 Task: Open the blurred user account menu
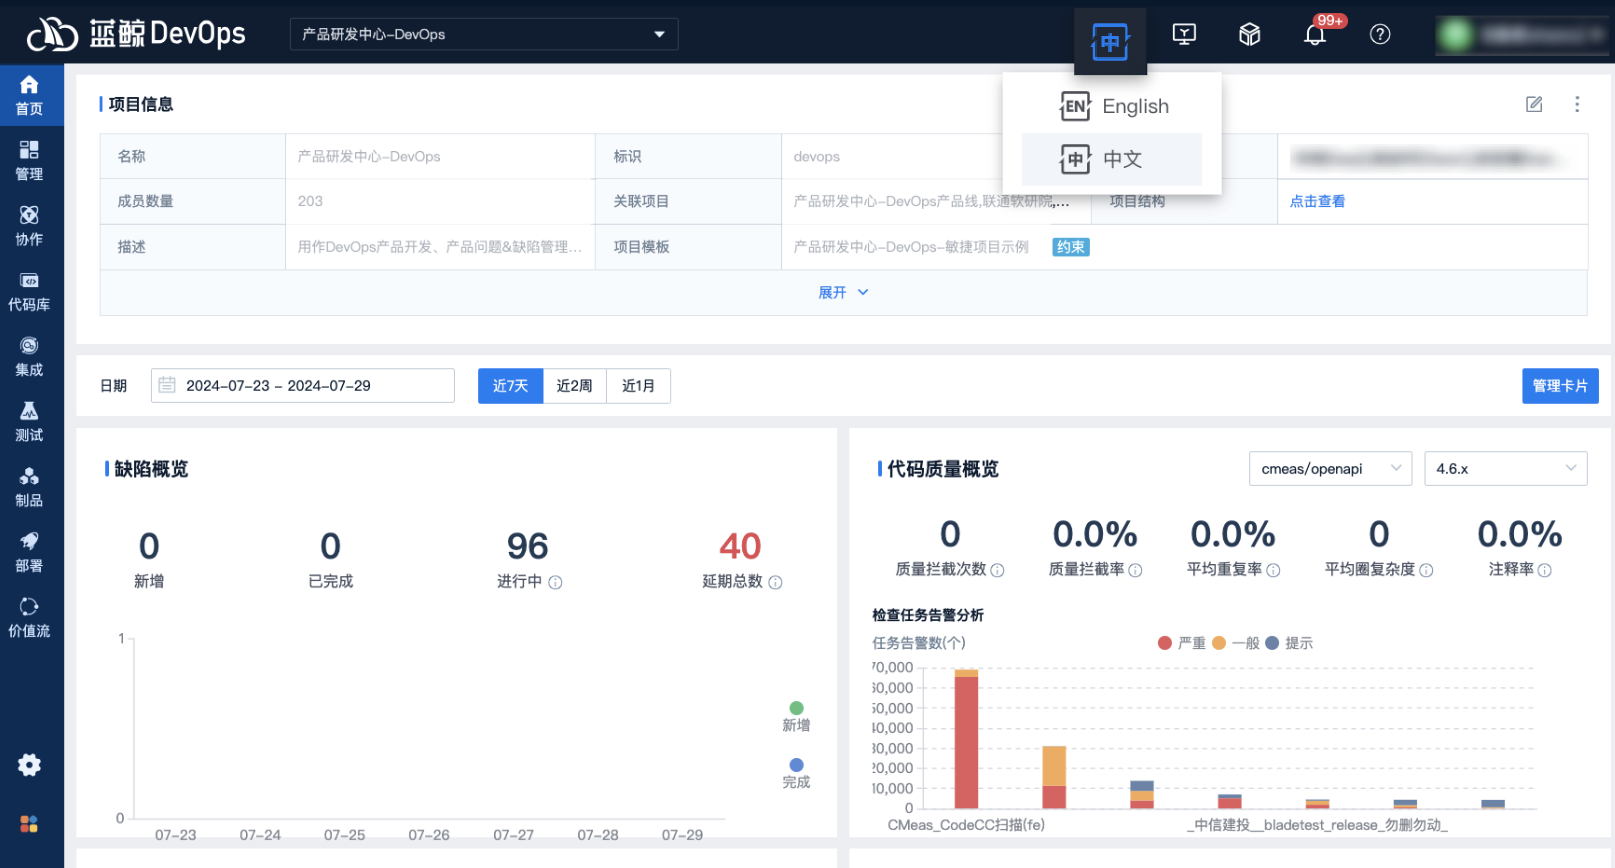coord(1521,34)
